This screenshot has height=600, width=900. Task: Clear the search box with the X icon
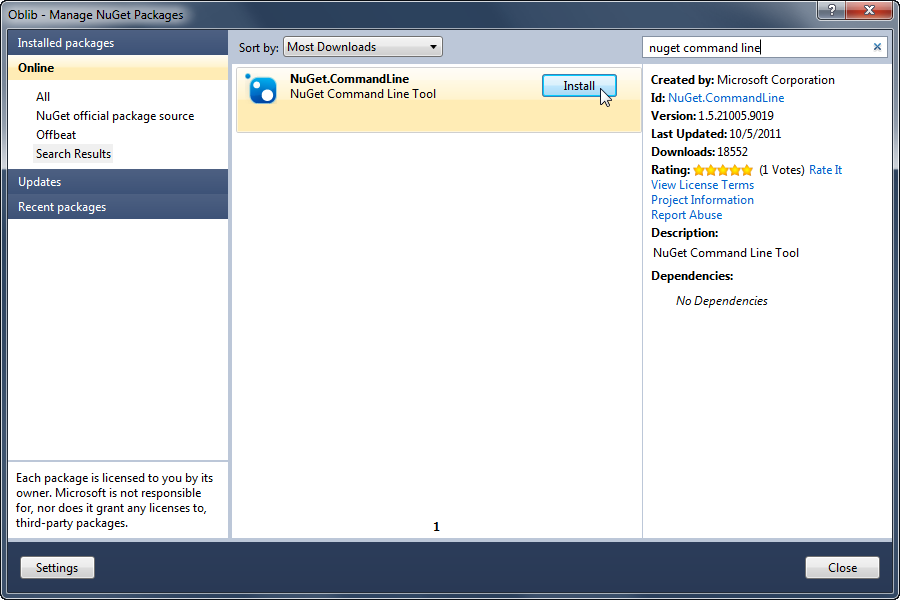tap(877, 47)
